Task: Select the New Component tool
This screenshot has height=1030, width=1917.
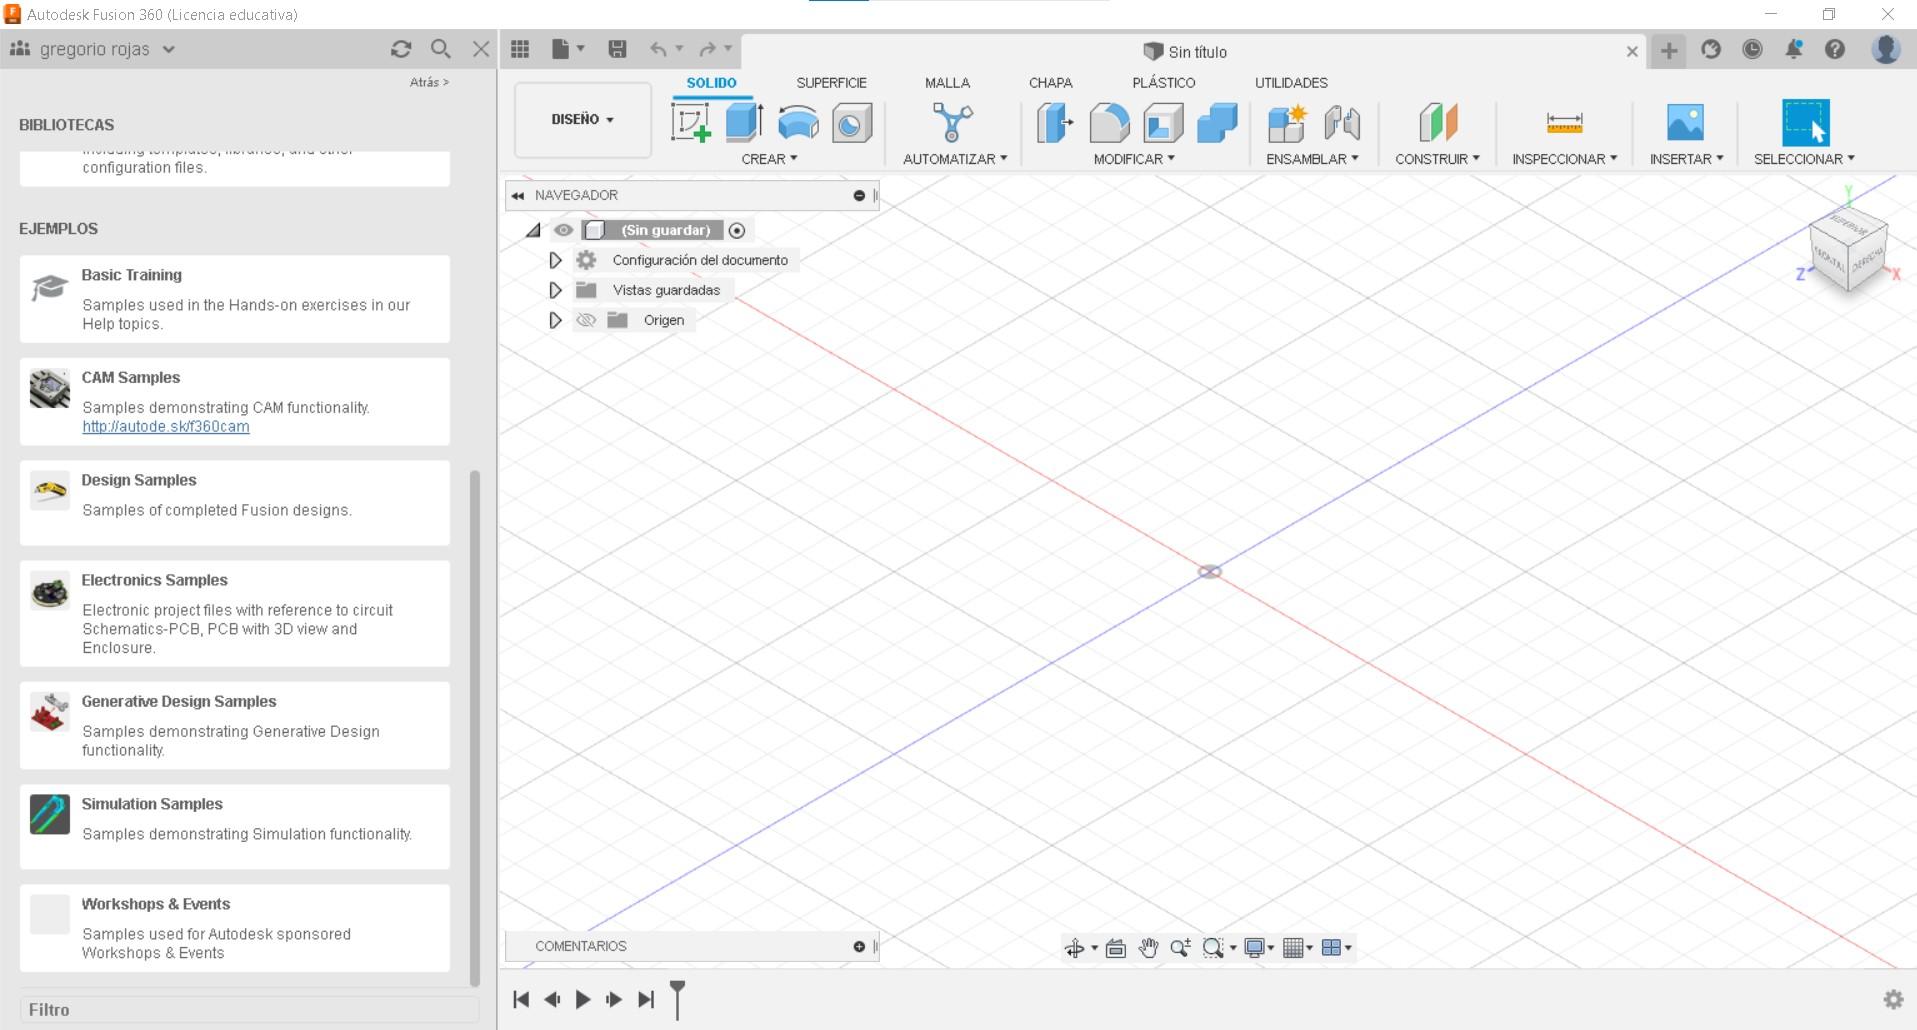Action: [x=1287, y=123]
